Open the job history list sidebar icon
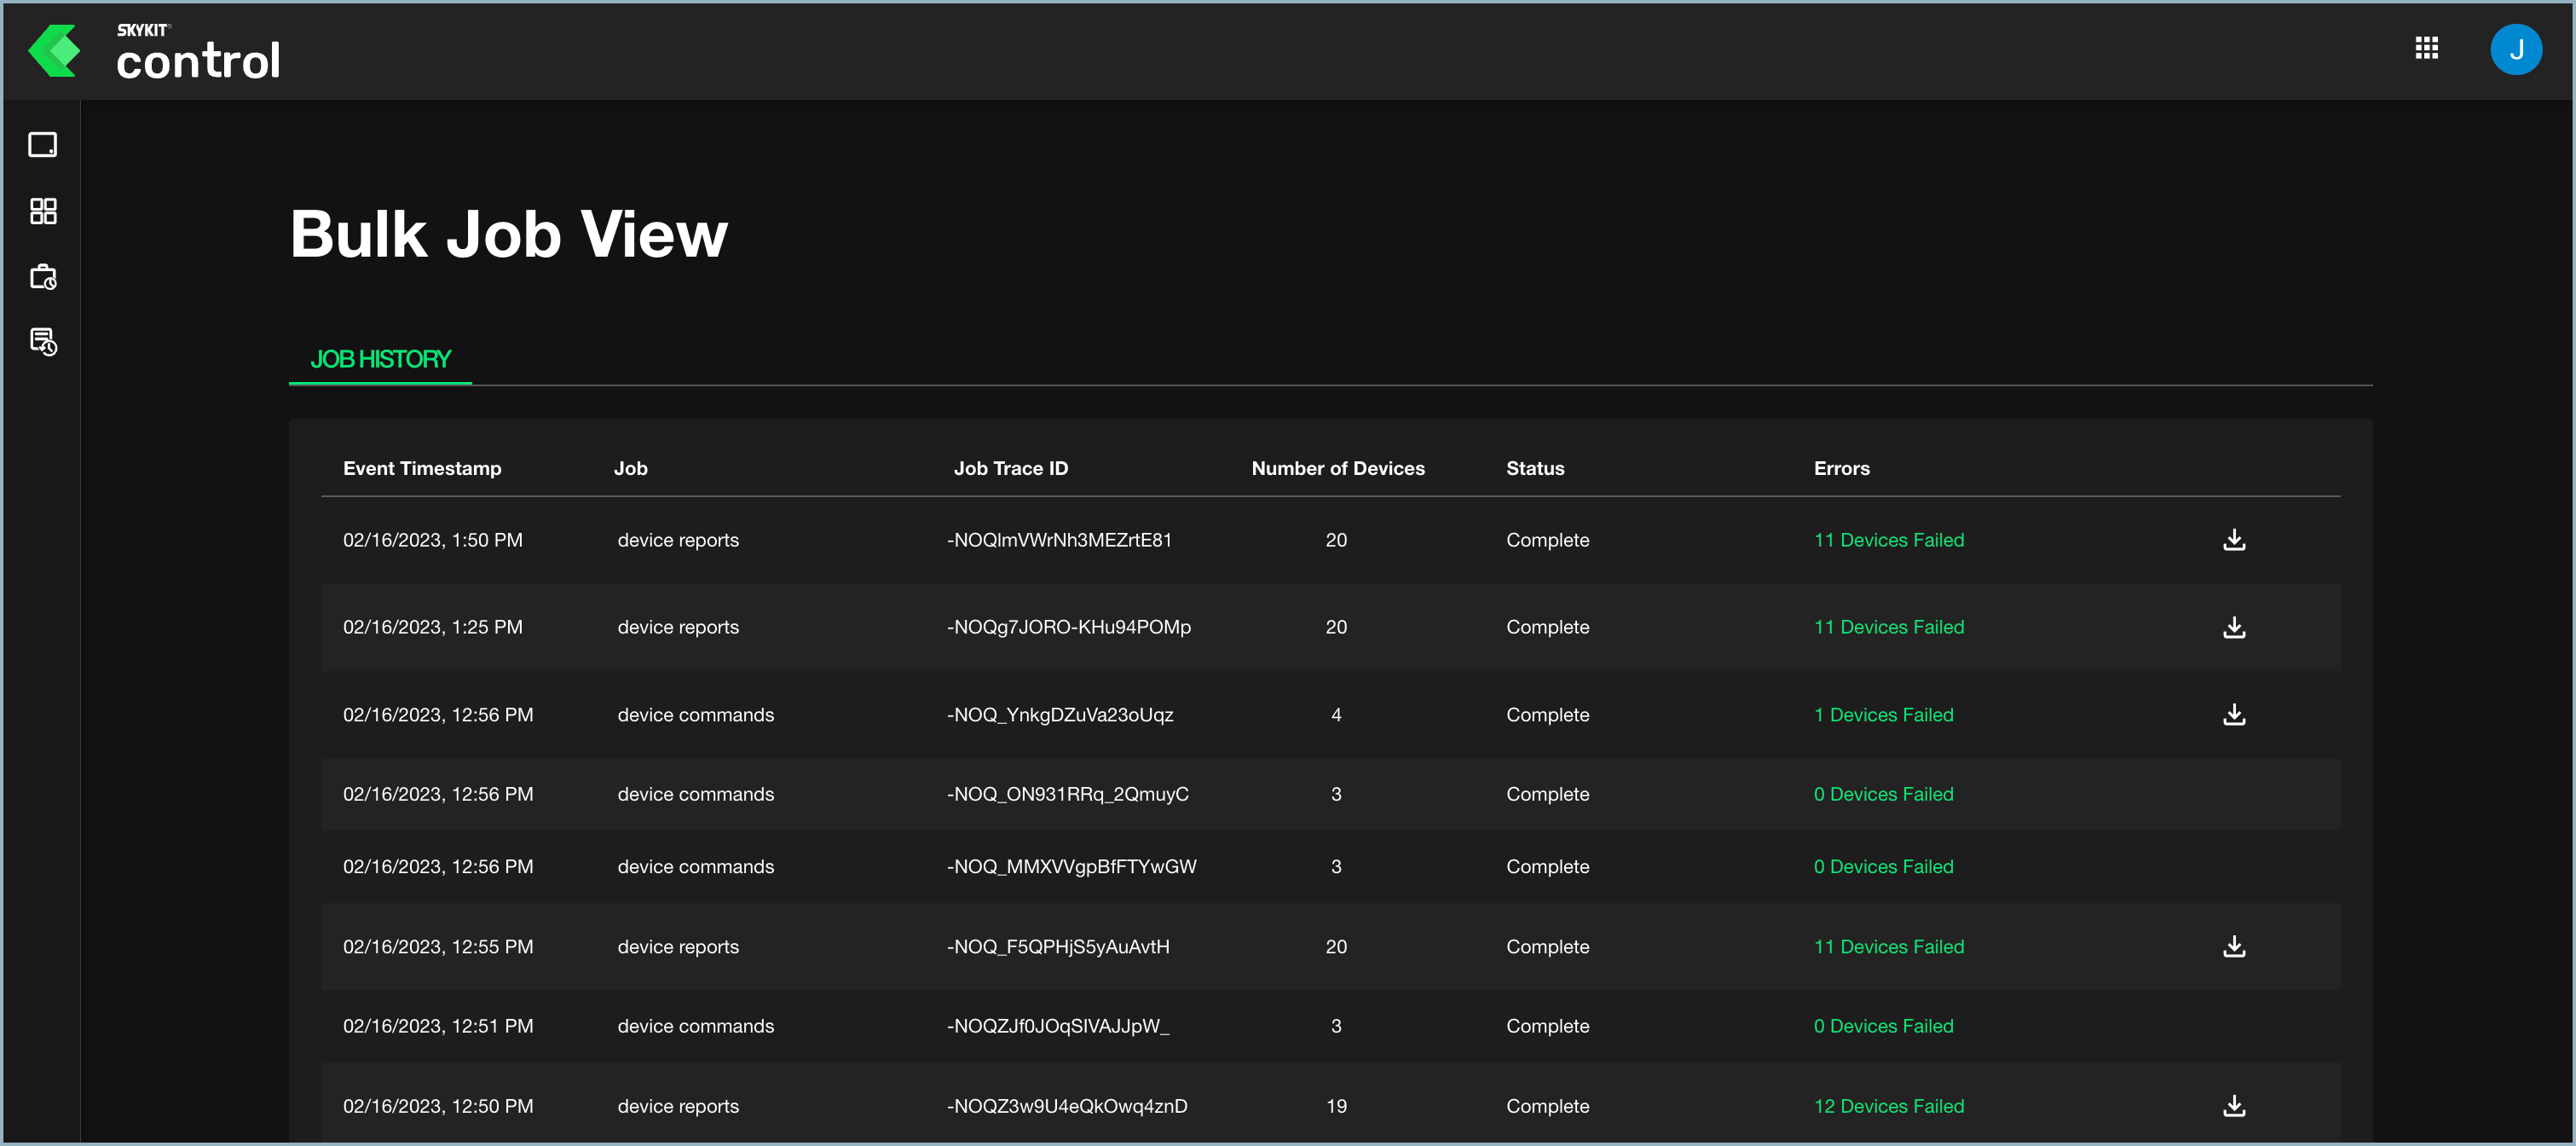Image resolution: width=2576 pixels, height=1146 pixels. [x=43, y=342]
